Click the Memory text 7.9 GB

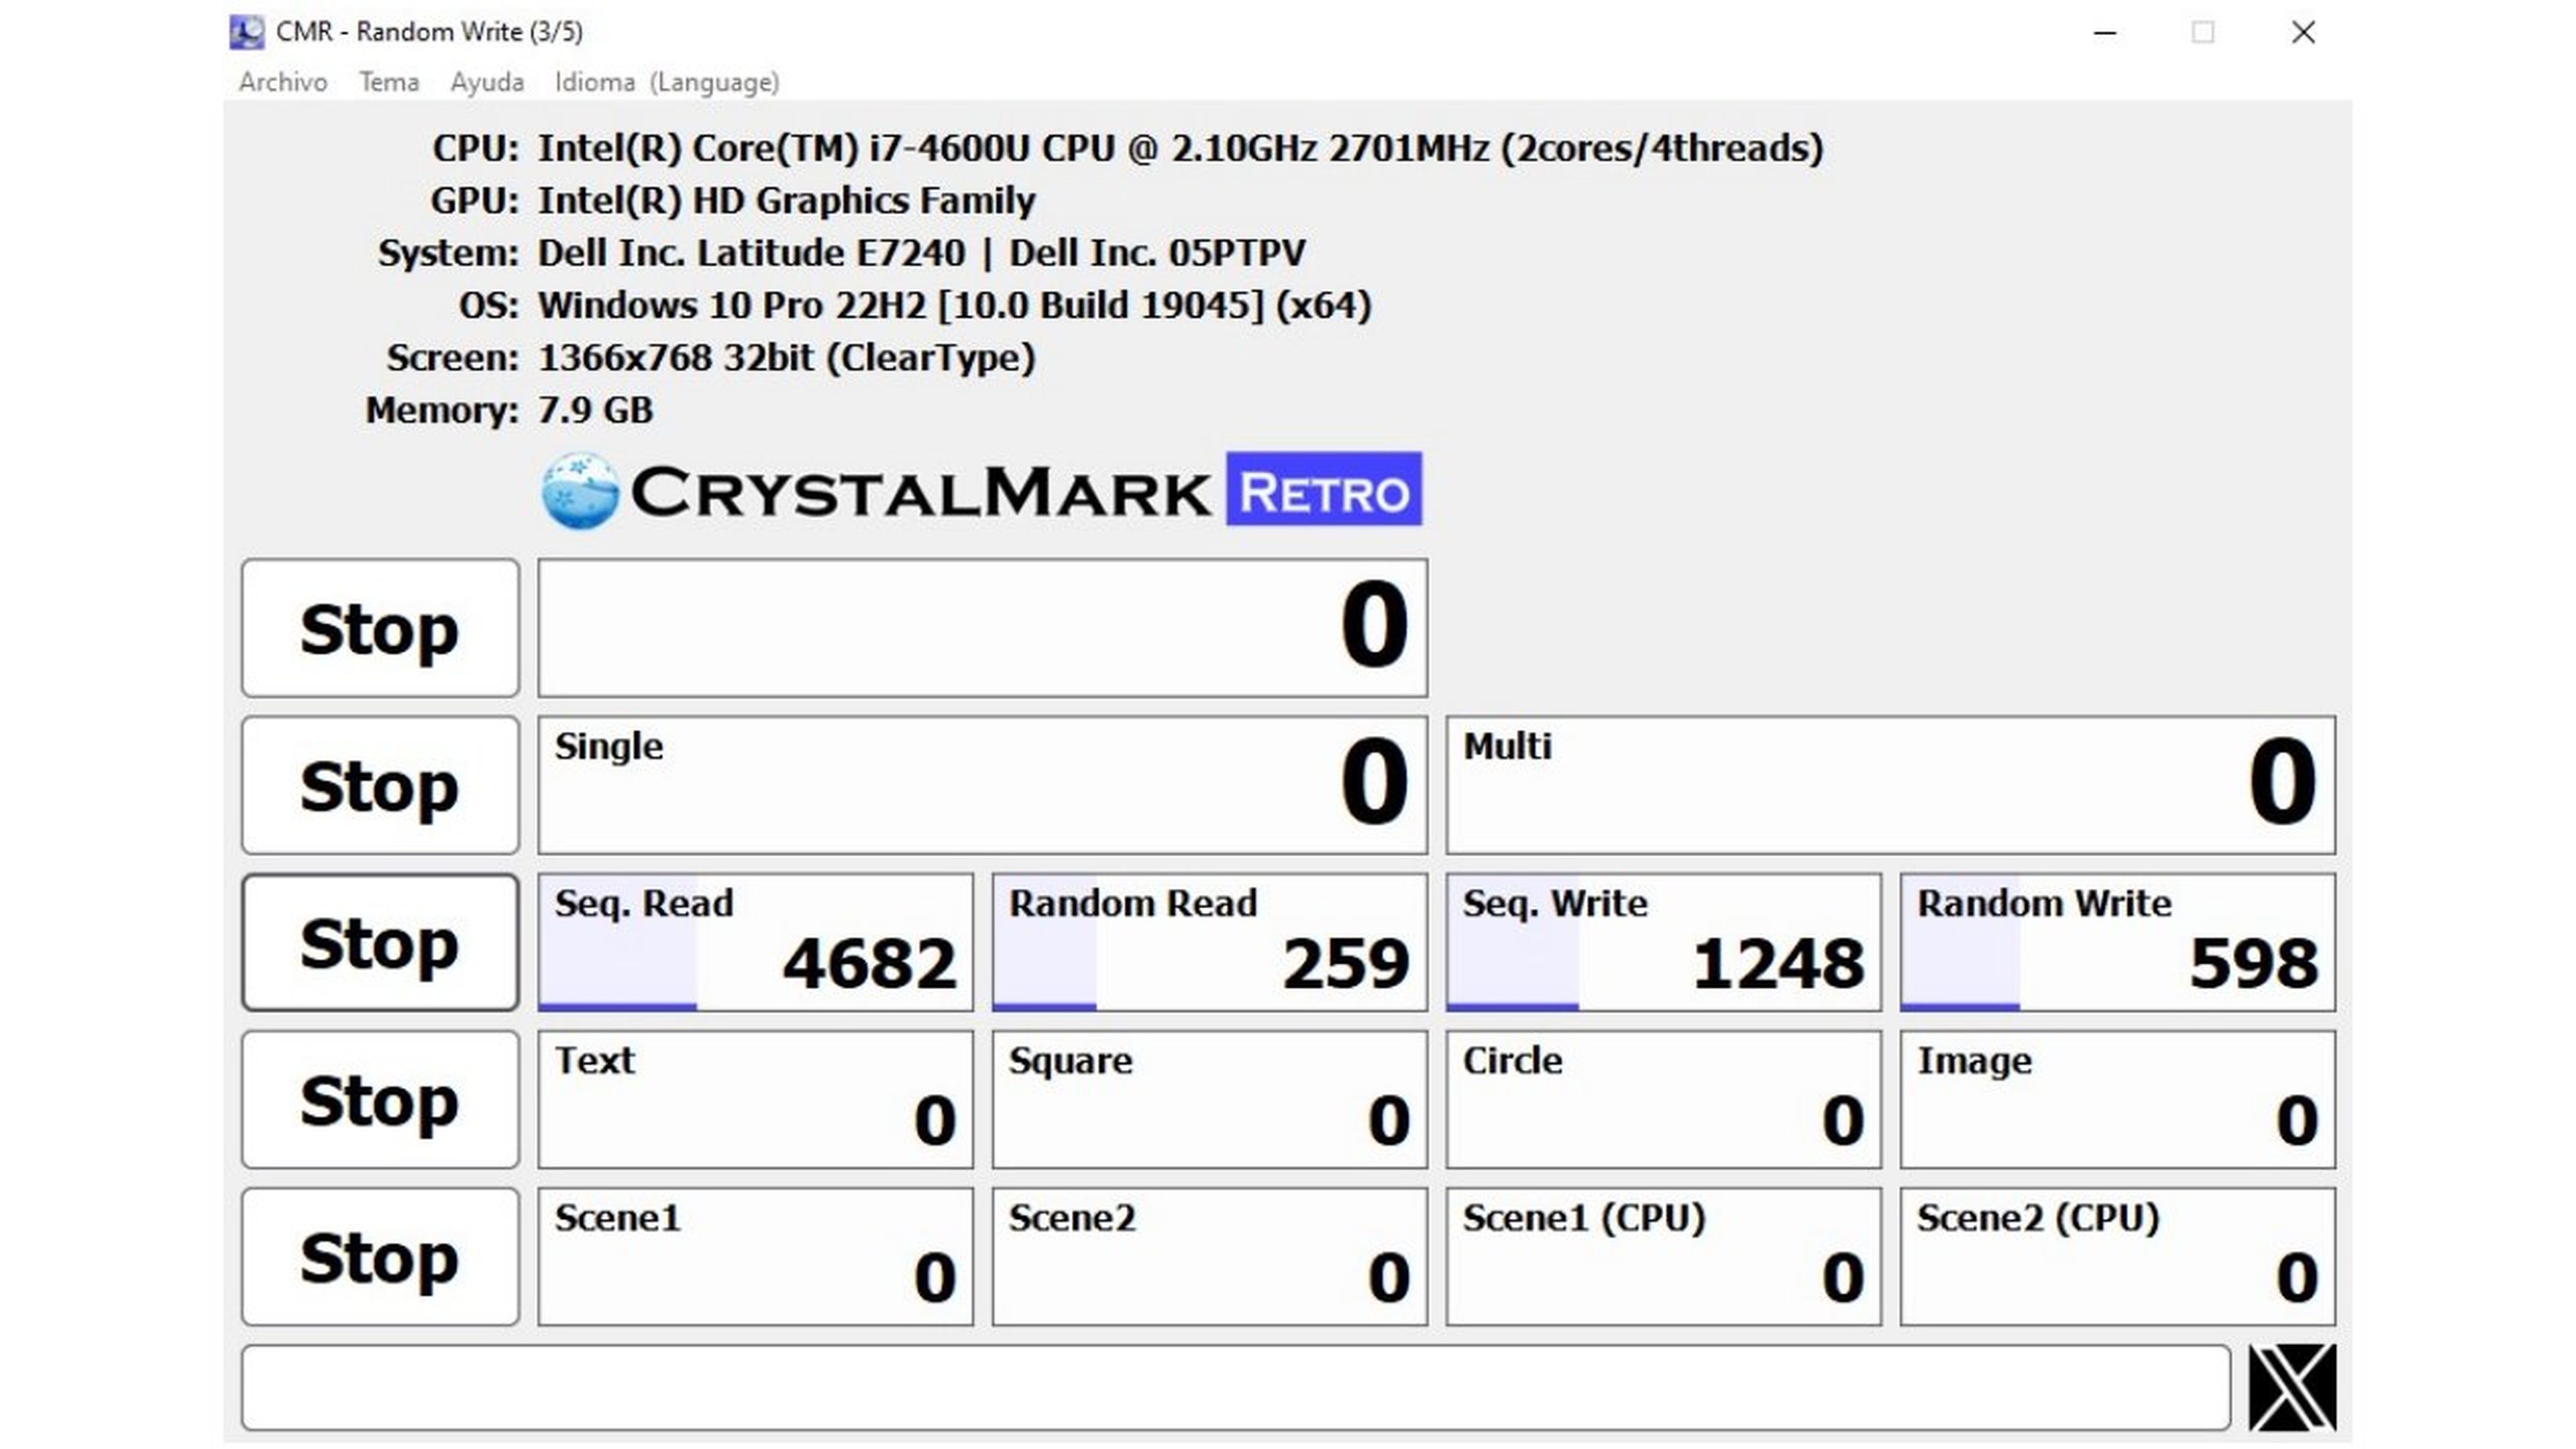click(596, 410)
